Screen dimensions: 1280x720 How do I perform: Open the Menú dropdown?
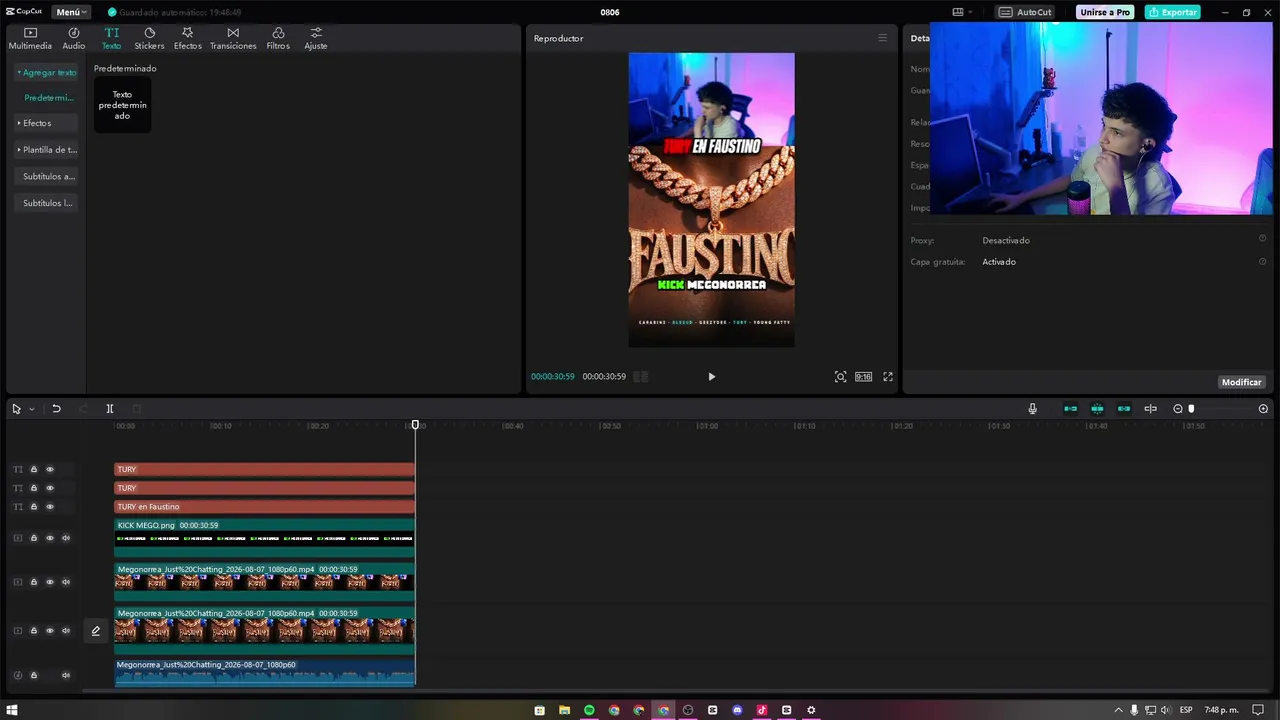(x=72, y=12)
